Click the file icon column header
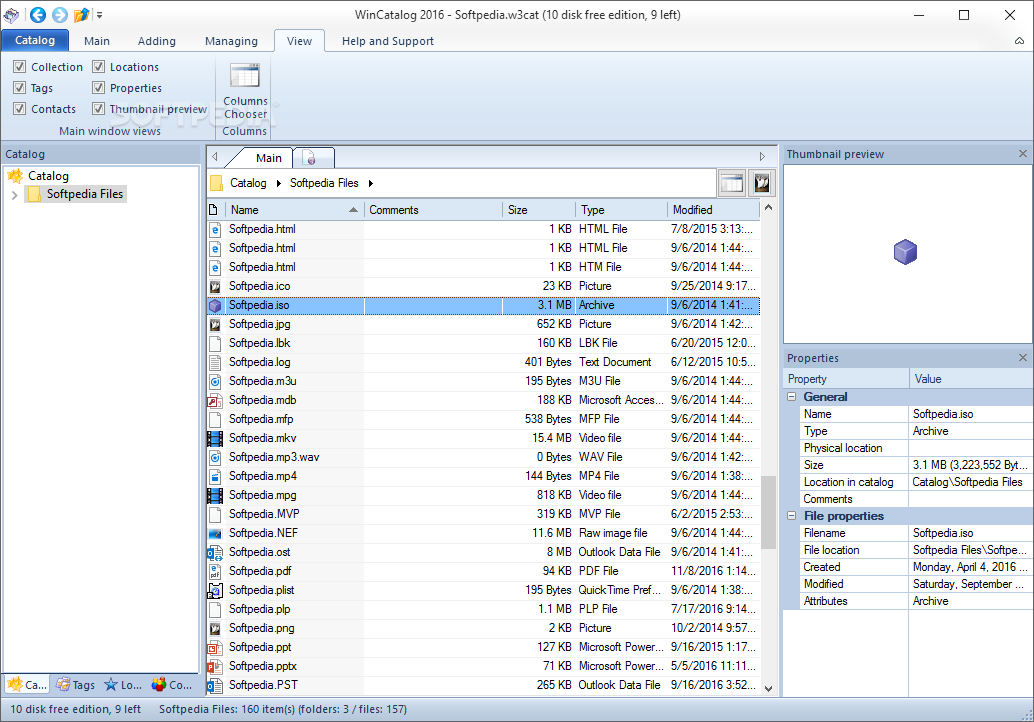This screenshot has height=722, width=1034. [x=214, y=210]
